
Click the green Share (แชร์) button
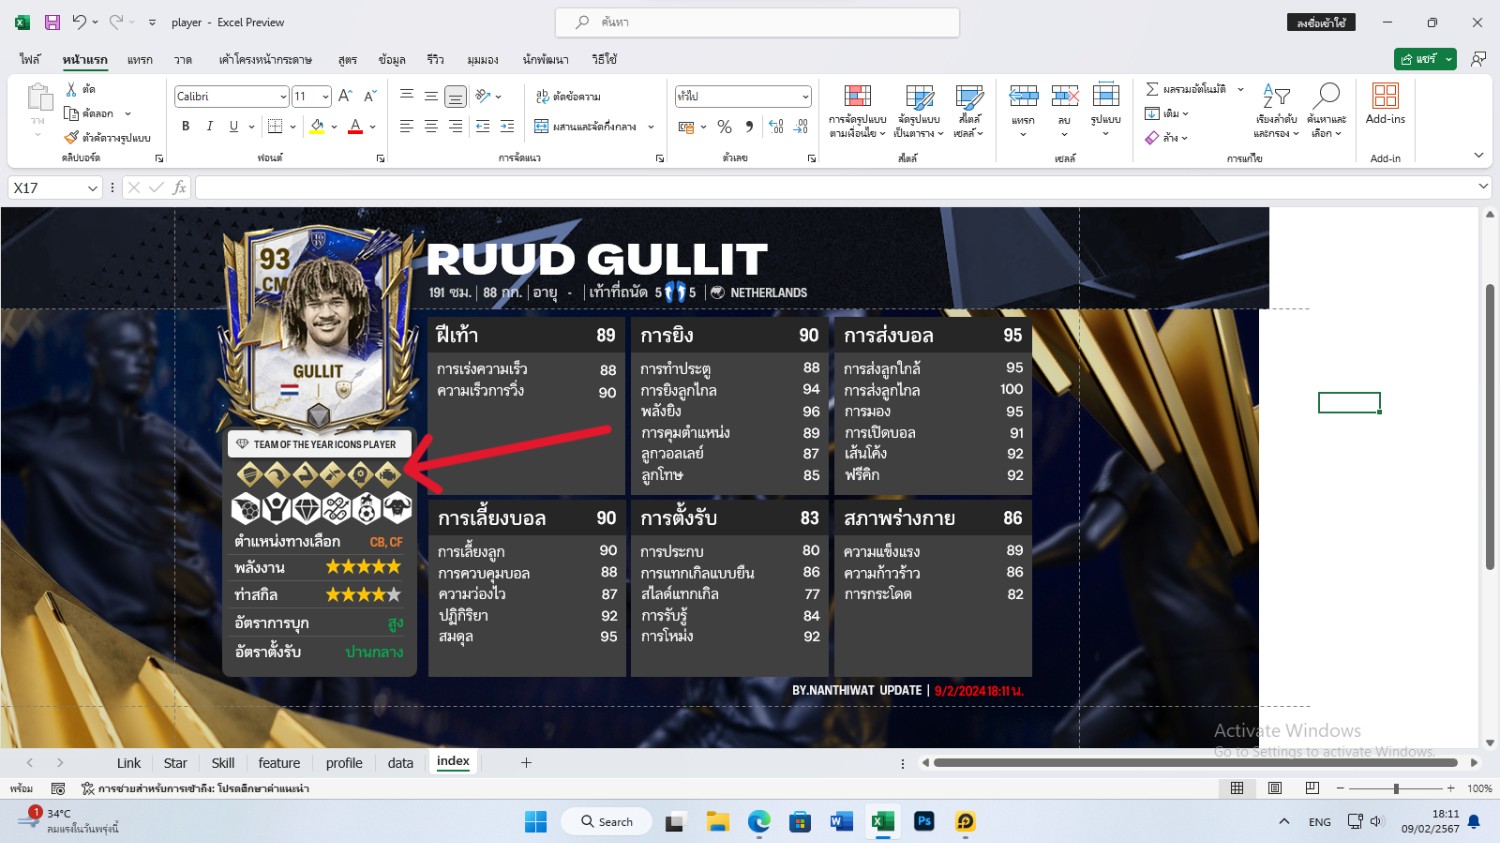point(1425,59)
